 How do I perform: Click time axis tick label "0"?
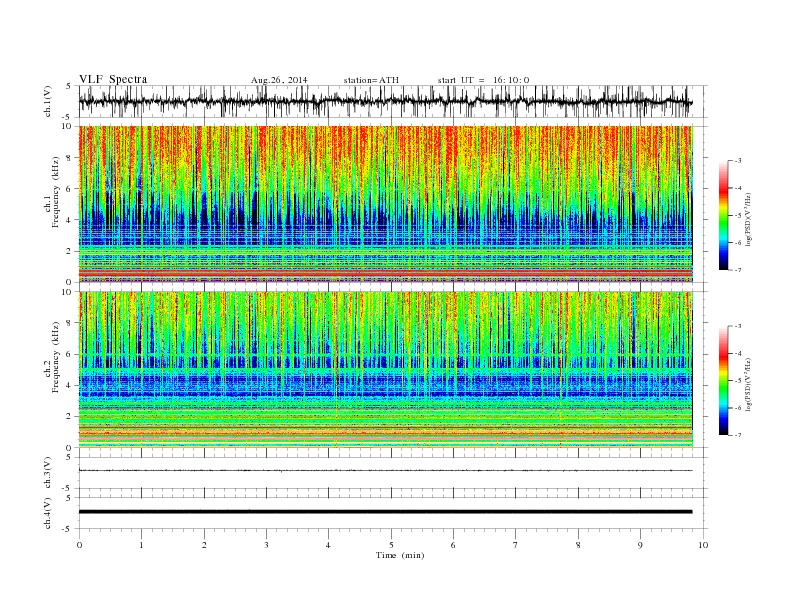79,545
